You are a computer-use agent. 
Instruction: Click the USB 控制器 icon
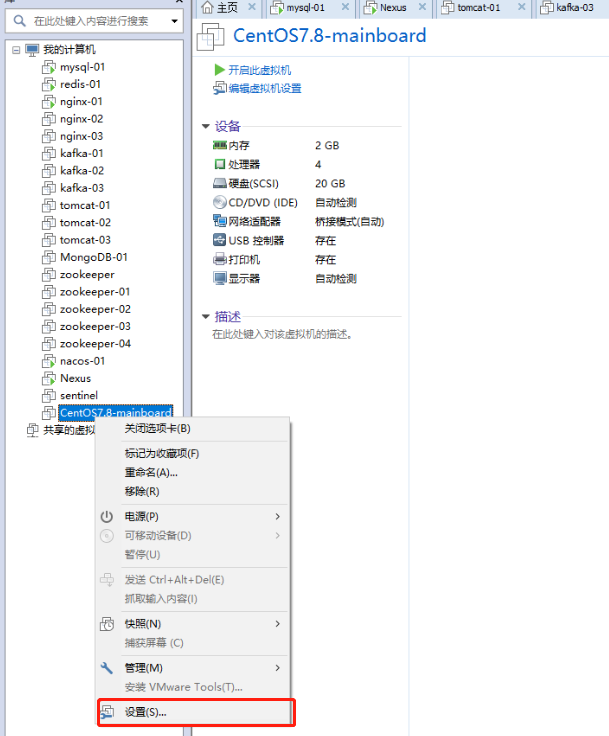click(x=220, y=240)
